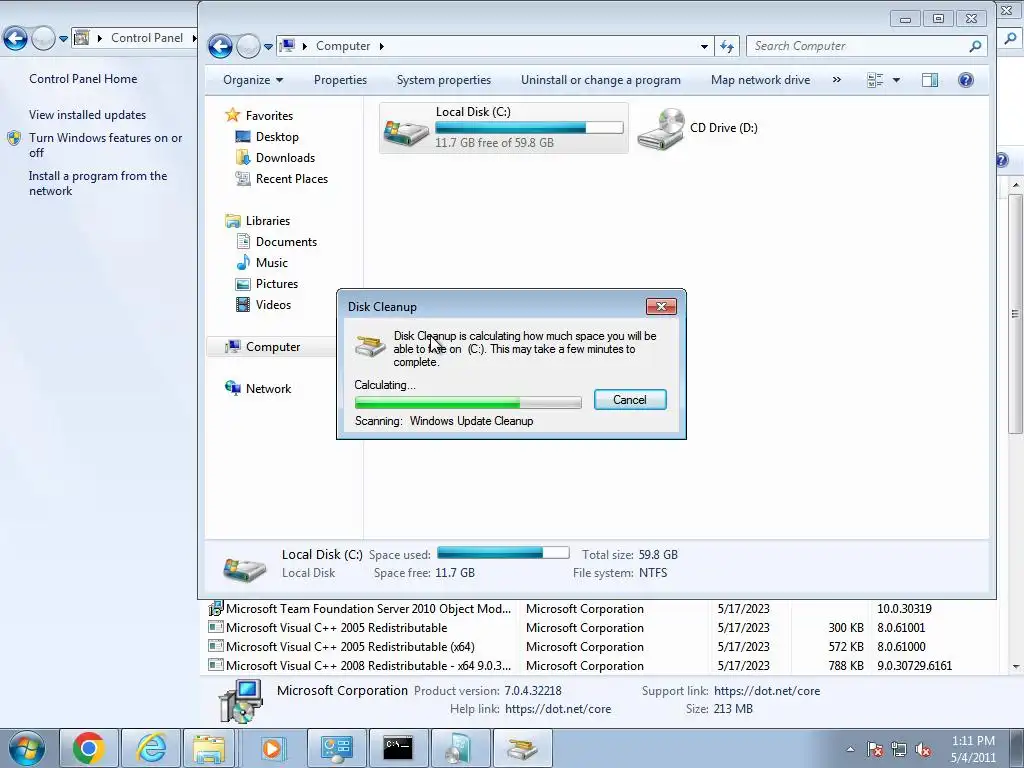Image resolution: width=1024 pixels, height=768 pixels.
Task: Open Control Panel taskbar icon
Action: (336, 748)
